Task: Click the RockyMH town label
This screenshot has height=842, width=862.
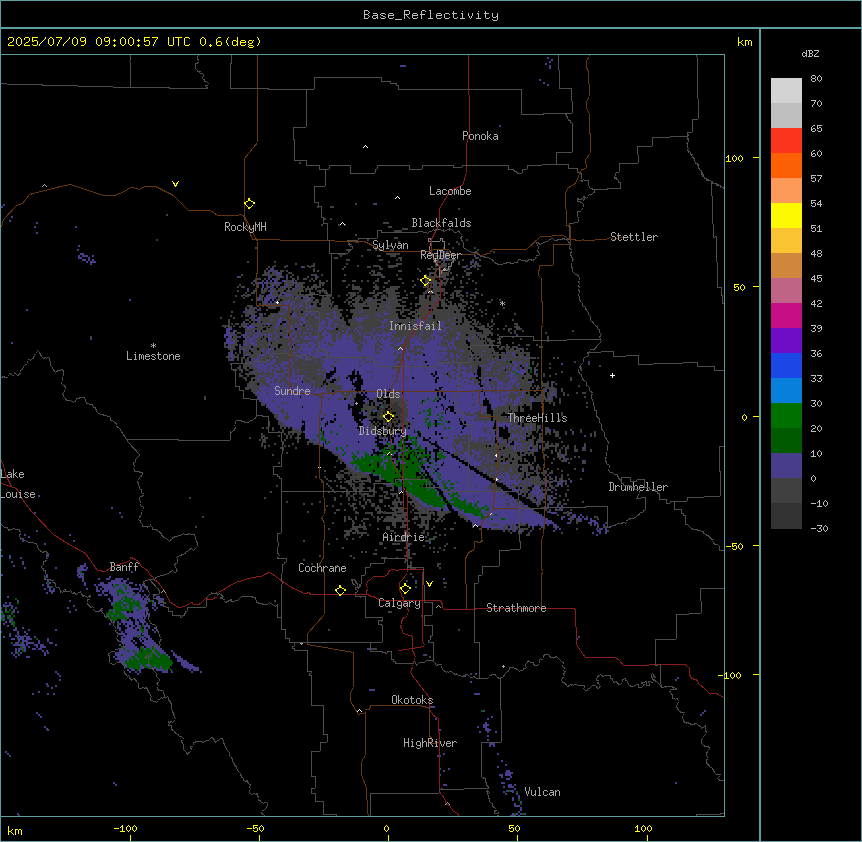Action: pos(245,227)
